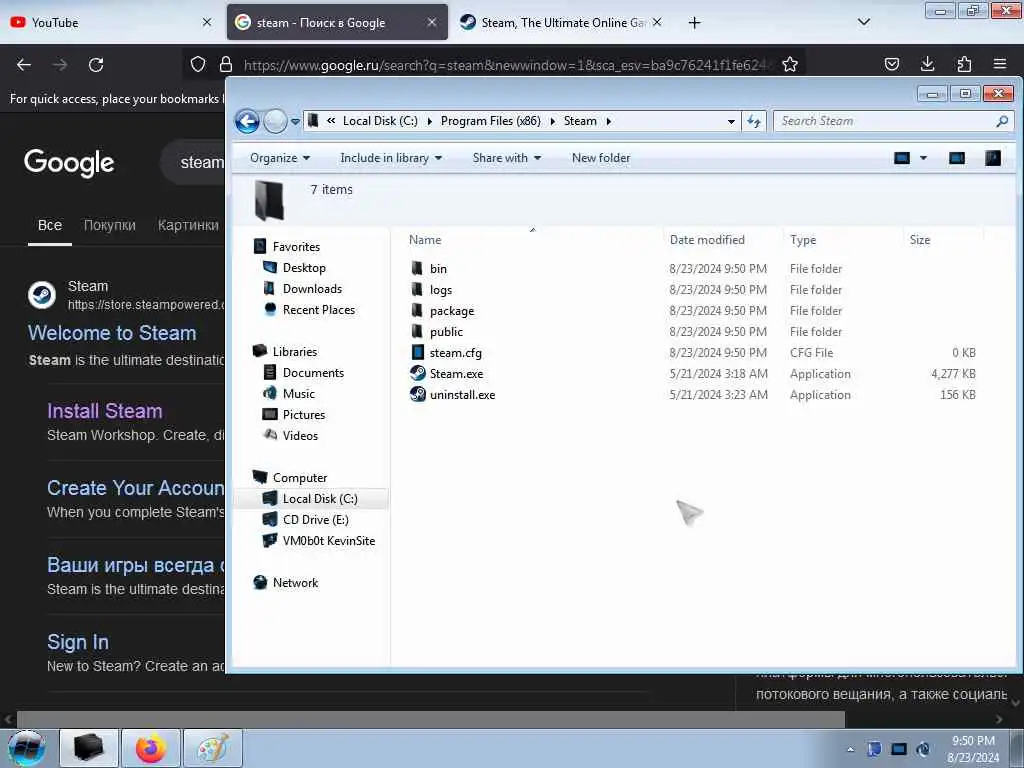
Task: Open the Documents library
Action: pyautogui.click(x=313, y=372)
